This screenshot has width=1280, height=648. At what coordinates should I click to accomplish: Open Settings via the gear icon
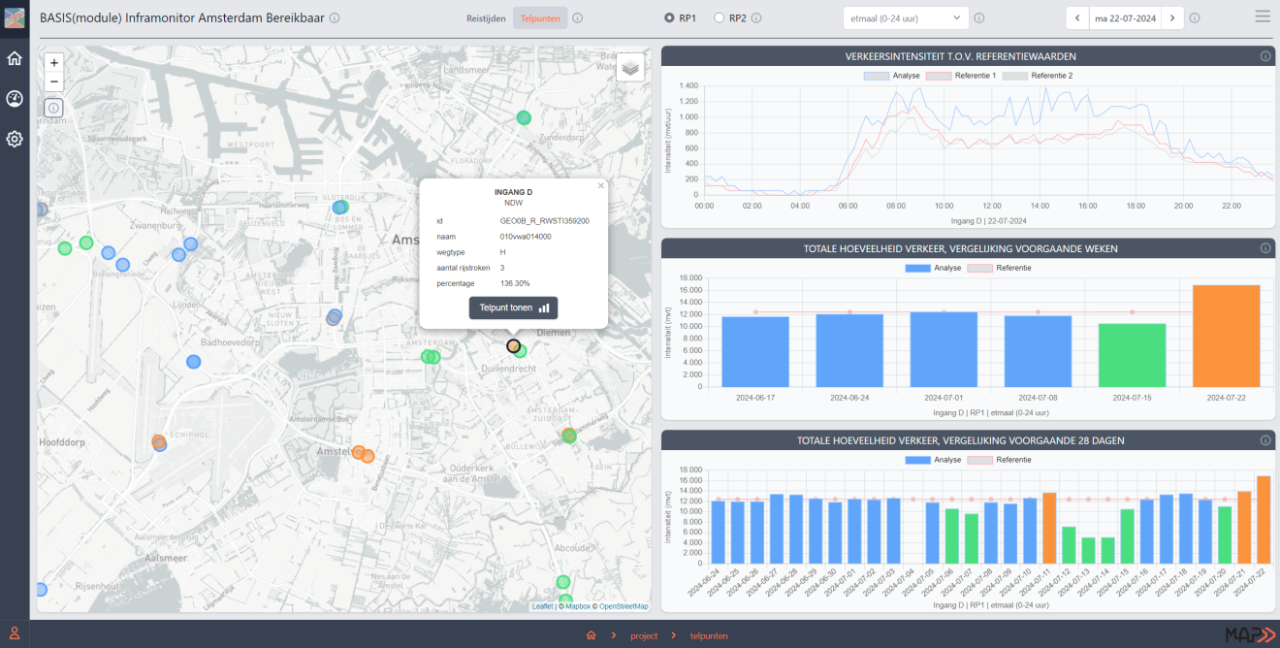(x=14, y=139)
